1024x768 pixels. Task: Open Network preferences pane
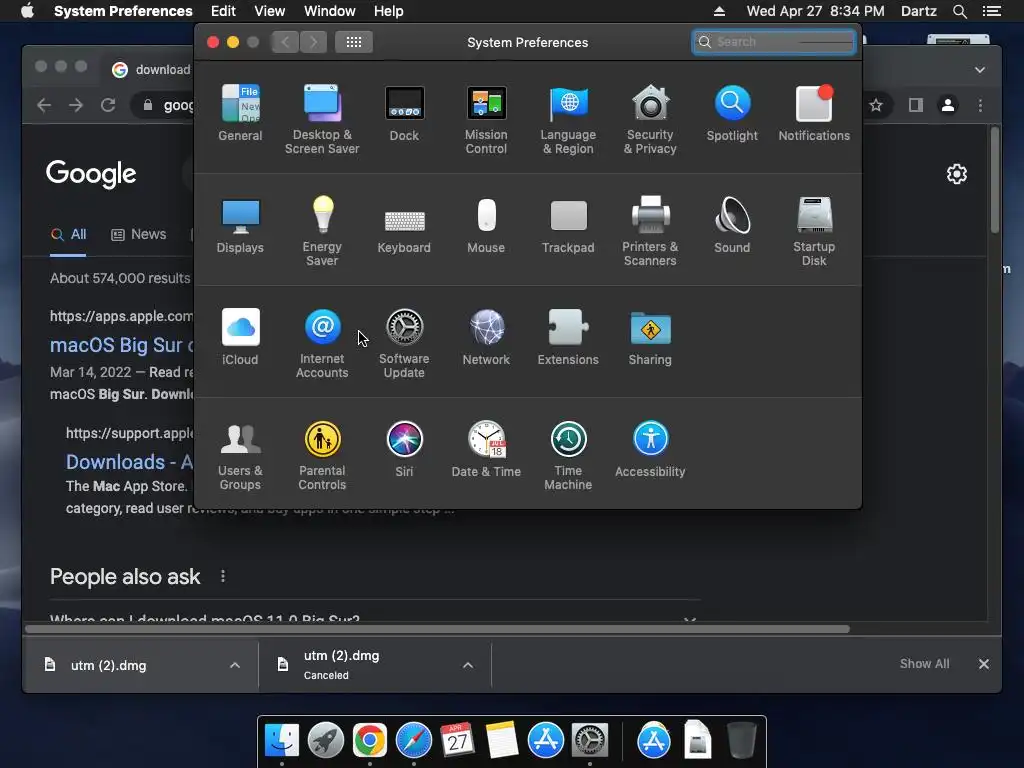(486, 337)
